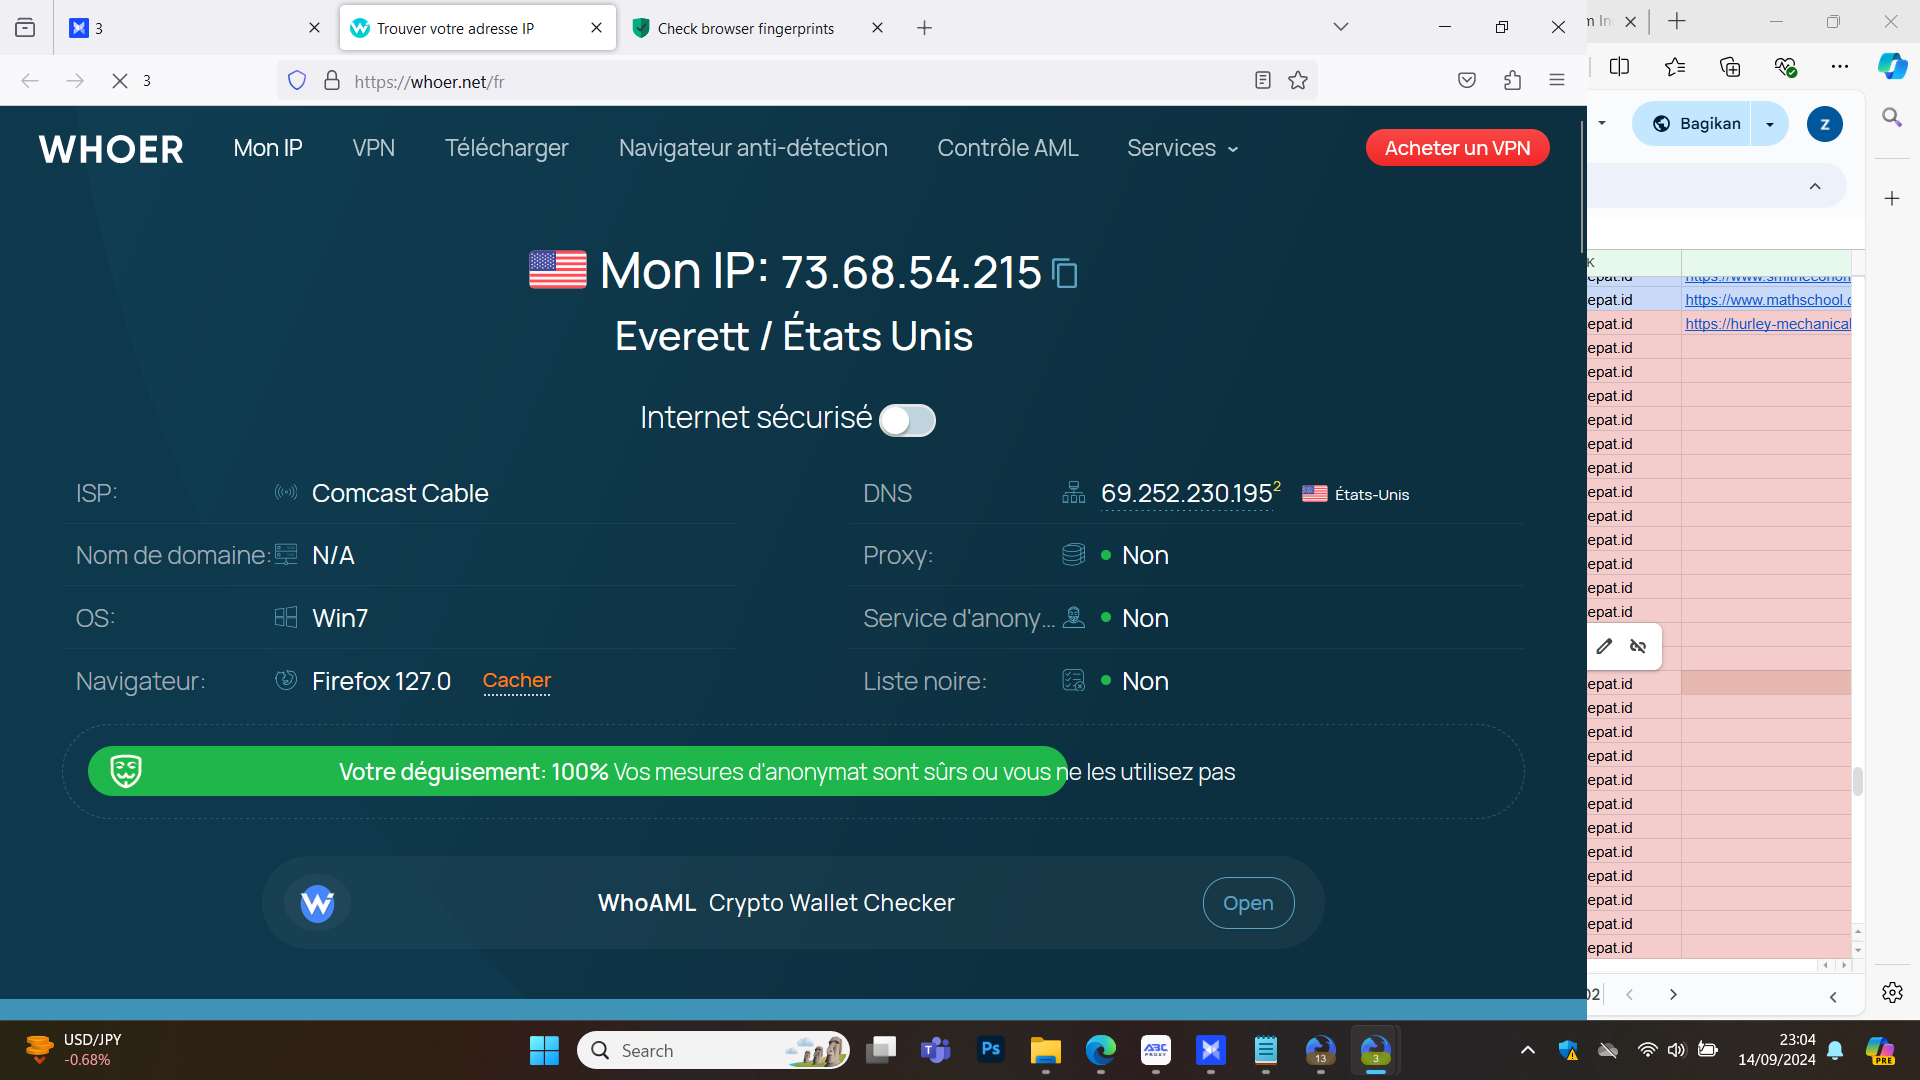Open Photoshop from the taskbar

pos(991,1050)
